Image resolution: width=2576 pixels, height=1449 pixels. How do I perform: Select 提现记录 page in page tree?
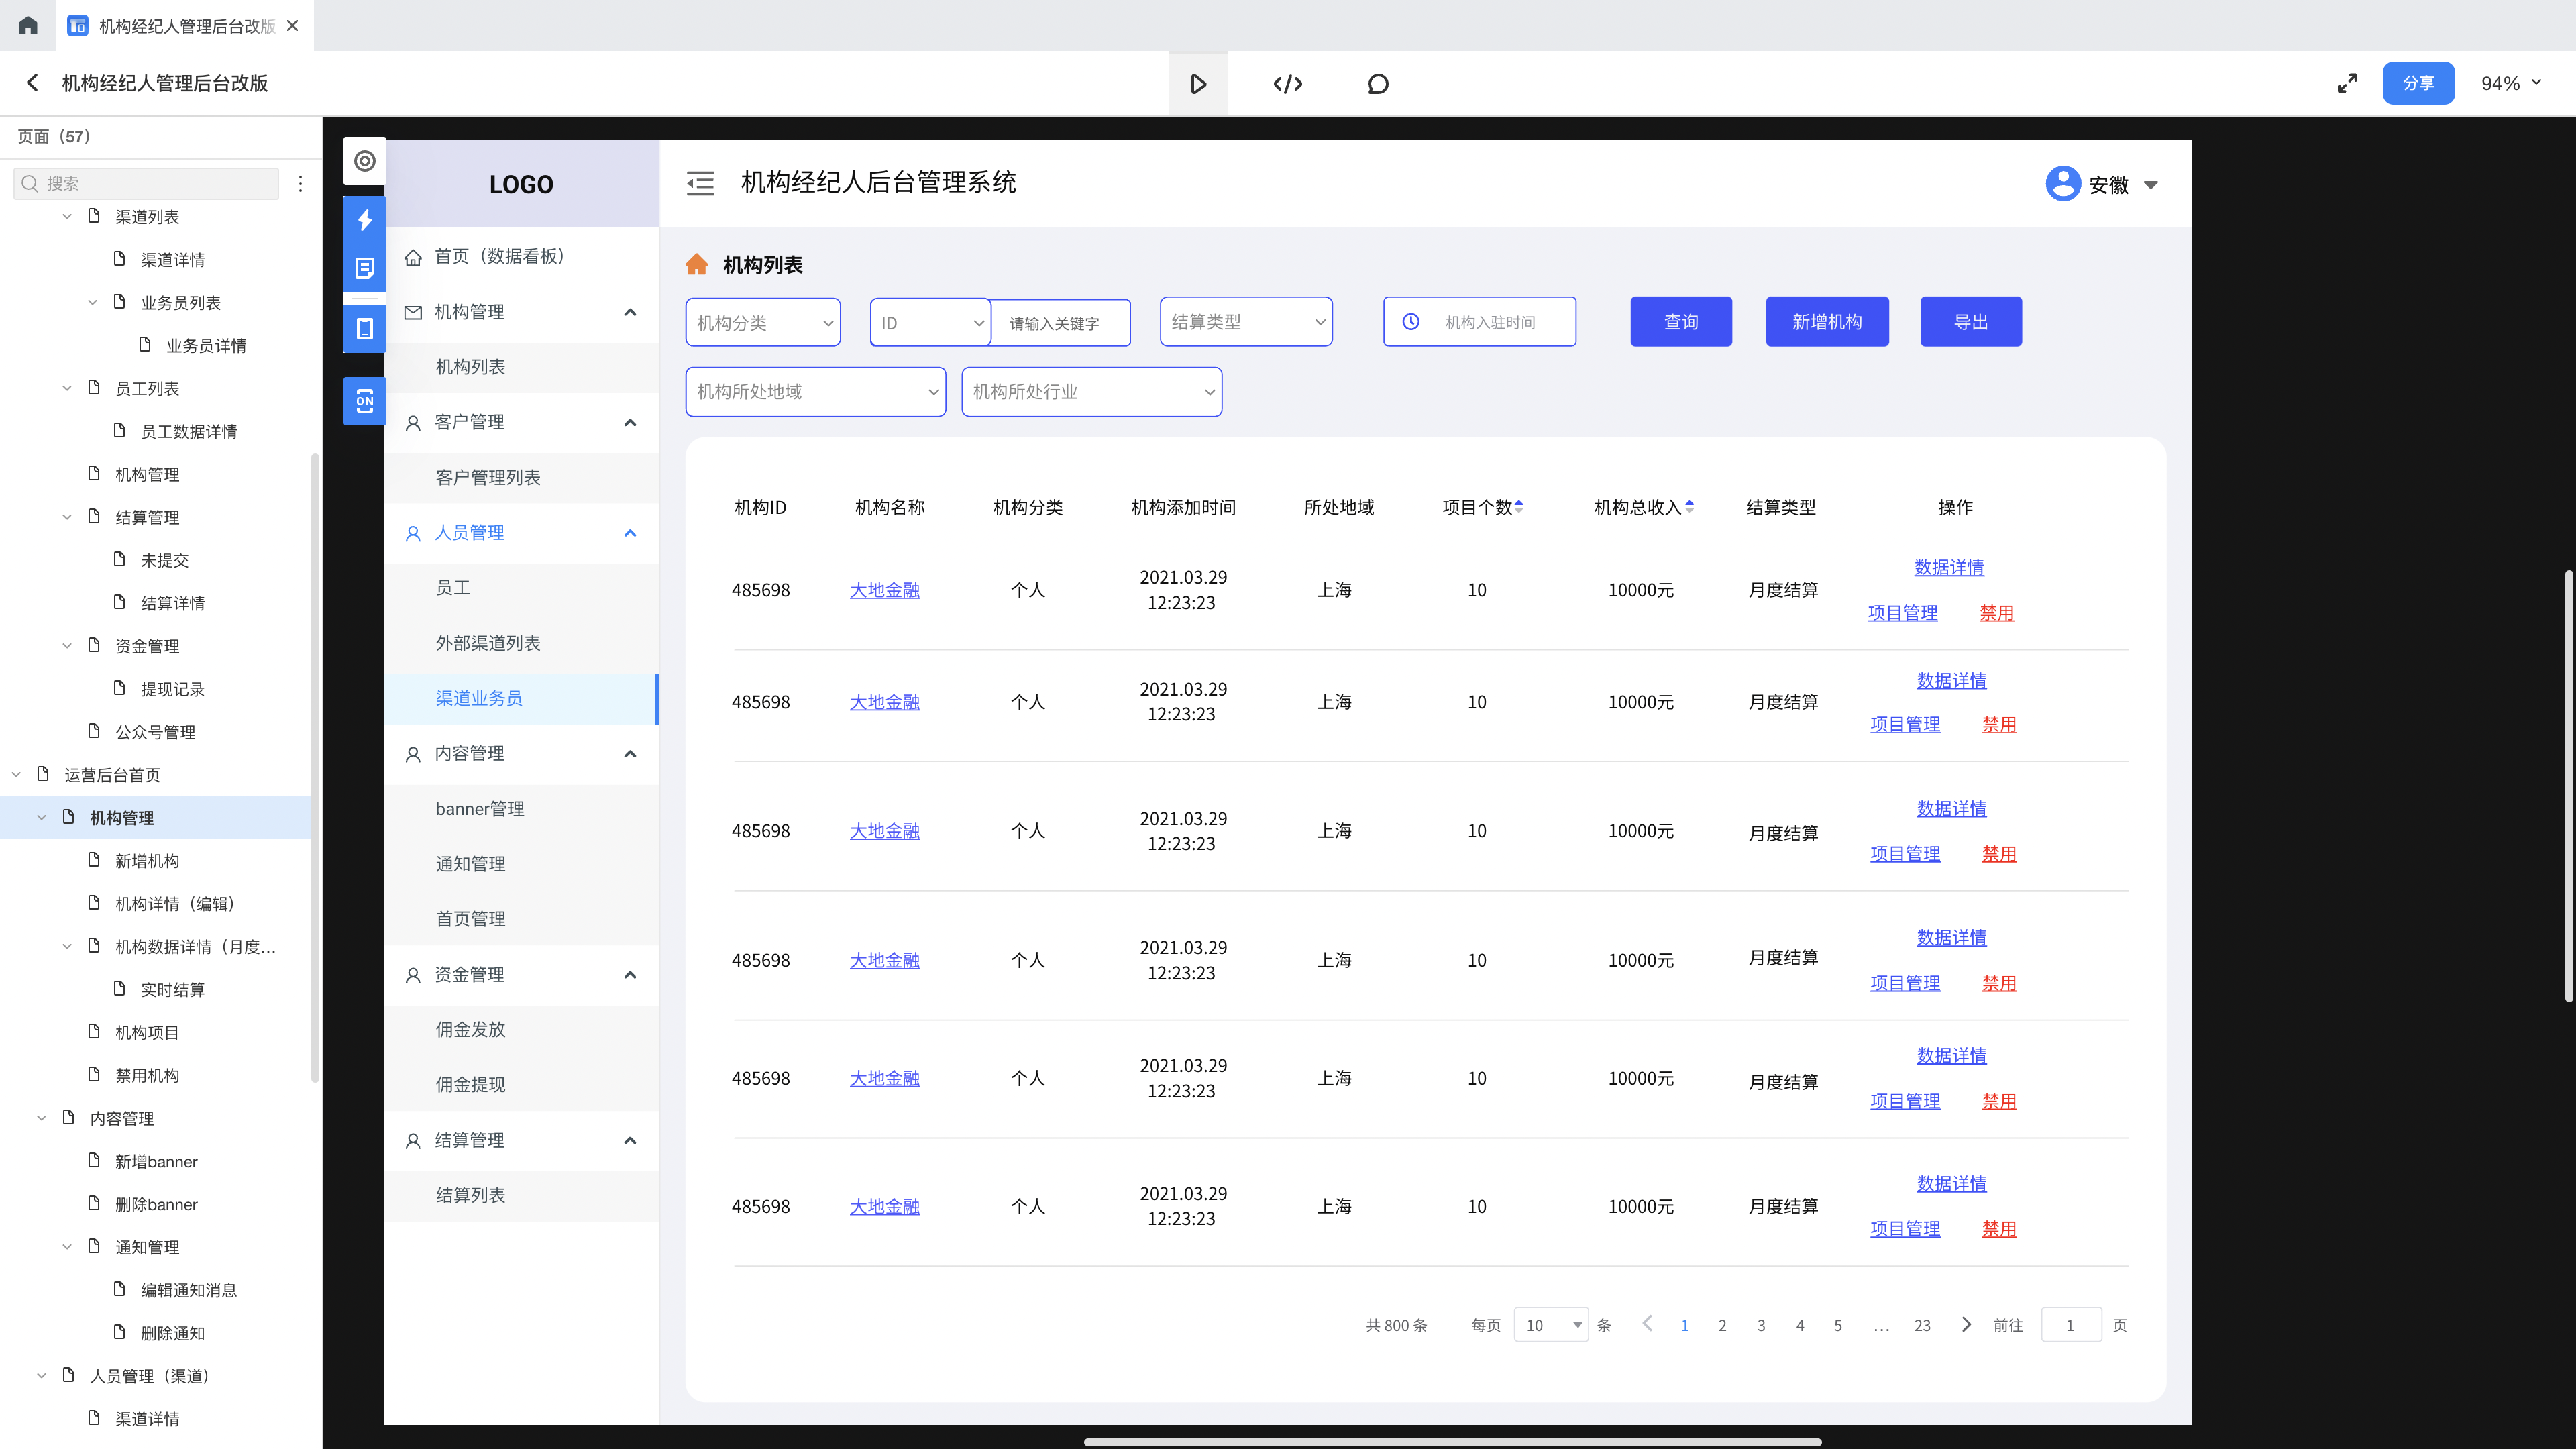point(172,689)
